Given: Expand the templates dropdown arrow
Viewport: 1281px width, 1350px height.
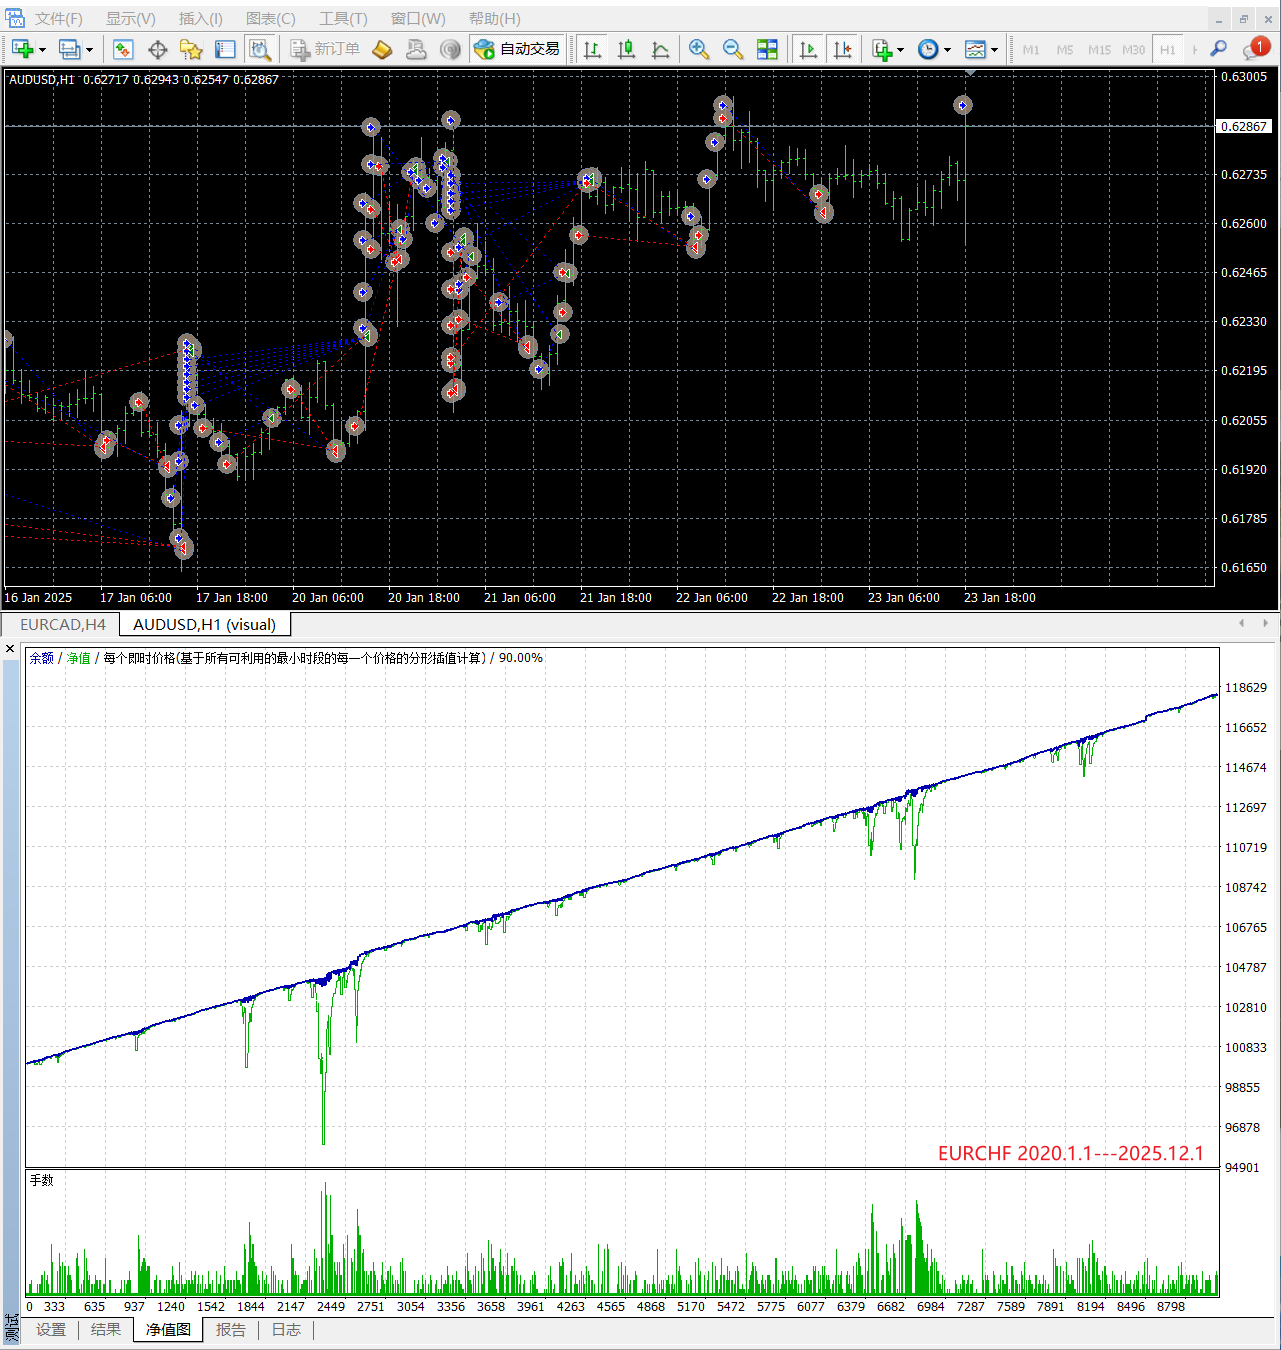Looking at the screenshot, I should point(994,50).
